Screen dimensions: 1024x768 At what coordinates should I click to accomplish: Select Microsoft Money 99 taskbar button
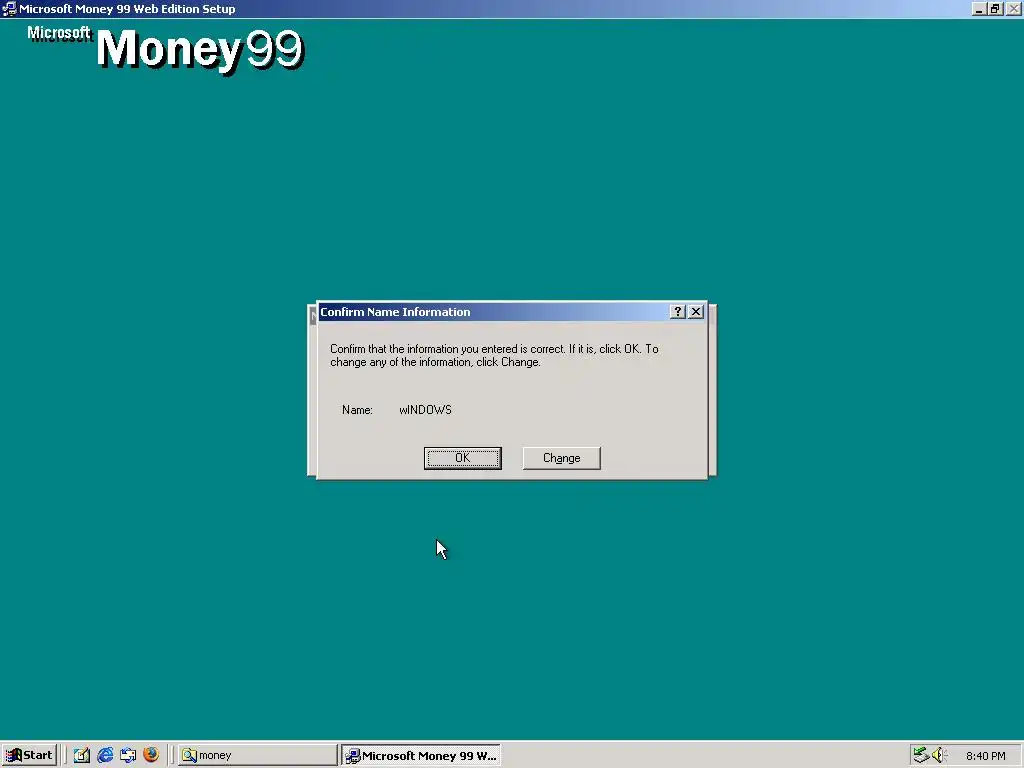421,755
